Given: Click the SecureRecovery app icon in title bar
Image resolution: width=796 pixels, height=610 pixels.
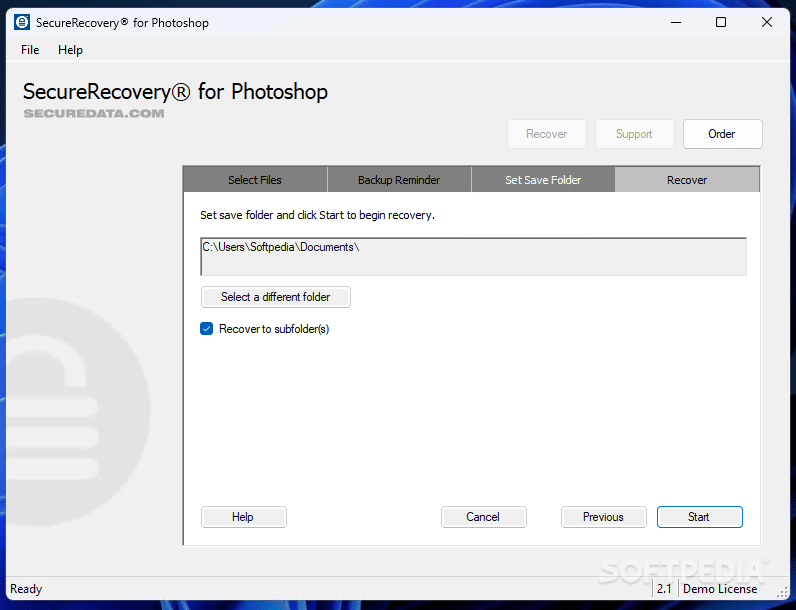Looking at the screenshot, I should click(x=22, y=22).
